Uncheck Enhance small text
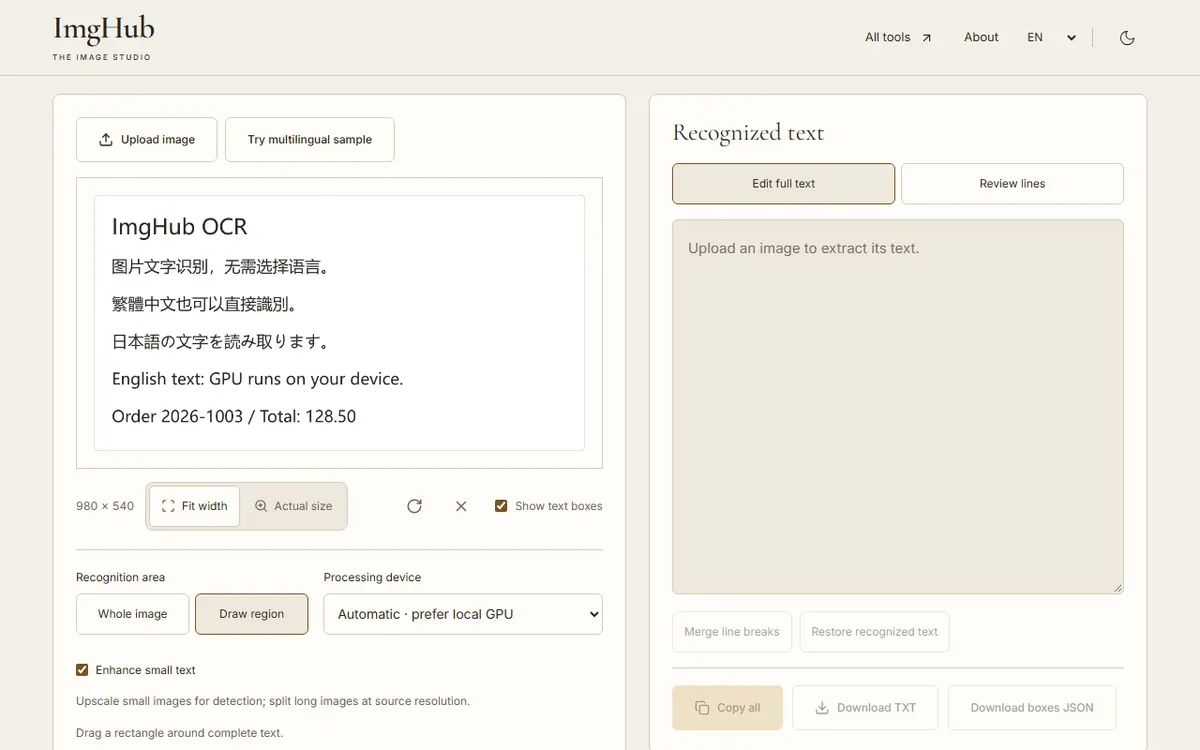This screenshot has width=1200, height=750. click(82, 670)
